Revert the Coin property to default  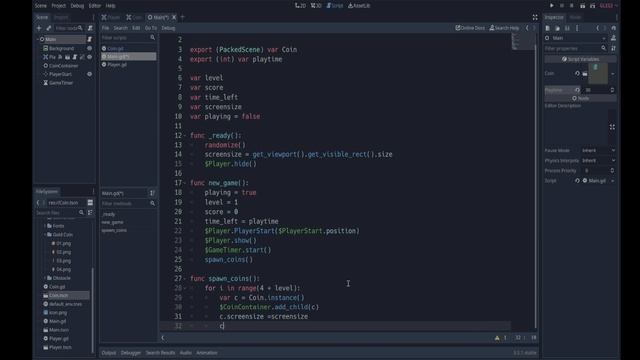(577, 73)
